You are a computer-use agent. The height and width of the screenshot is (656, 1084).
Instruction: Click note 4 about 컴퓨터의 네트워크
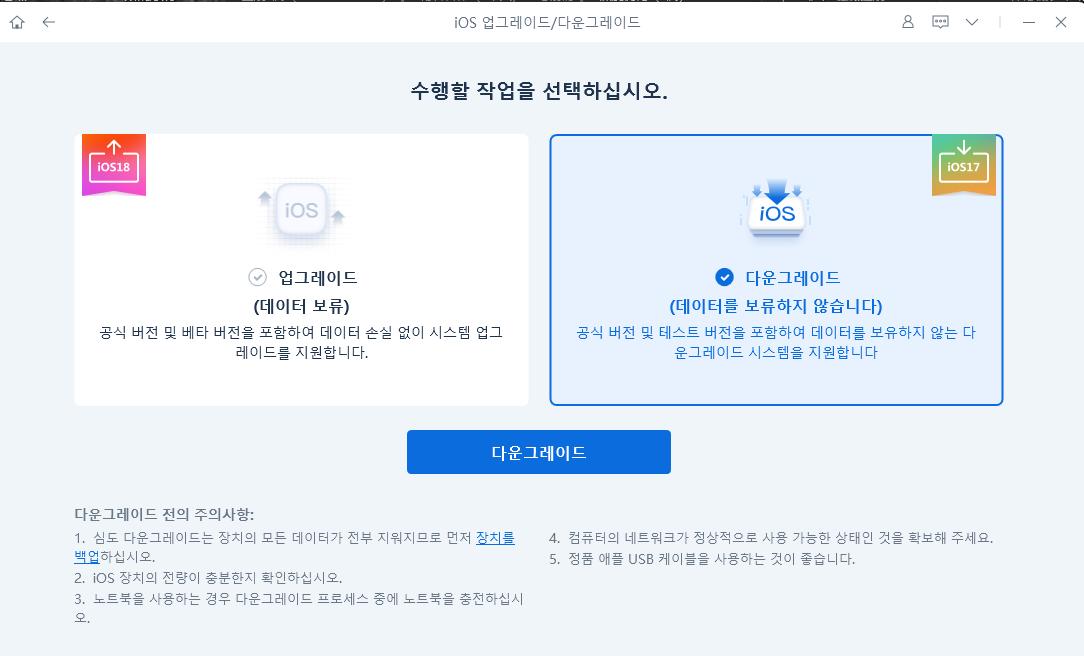771,538
